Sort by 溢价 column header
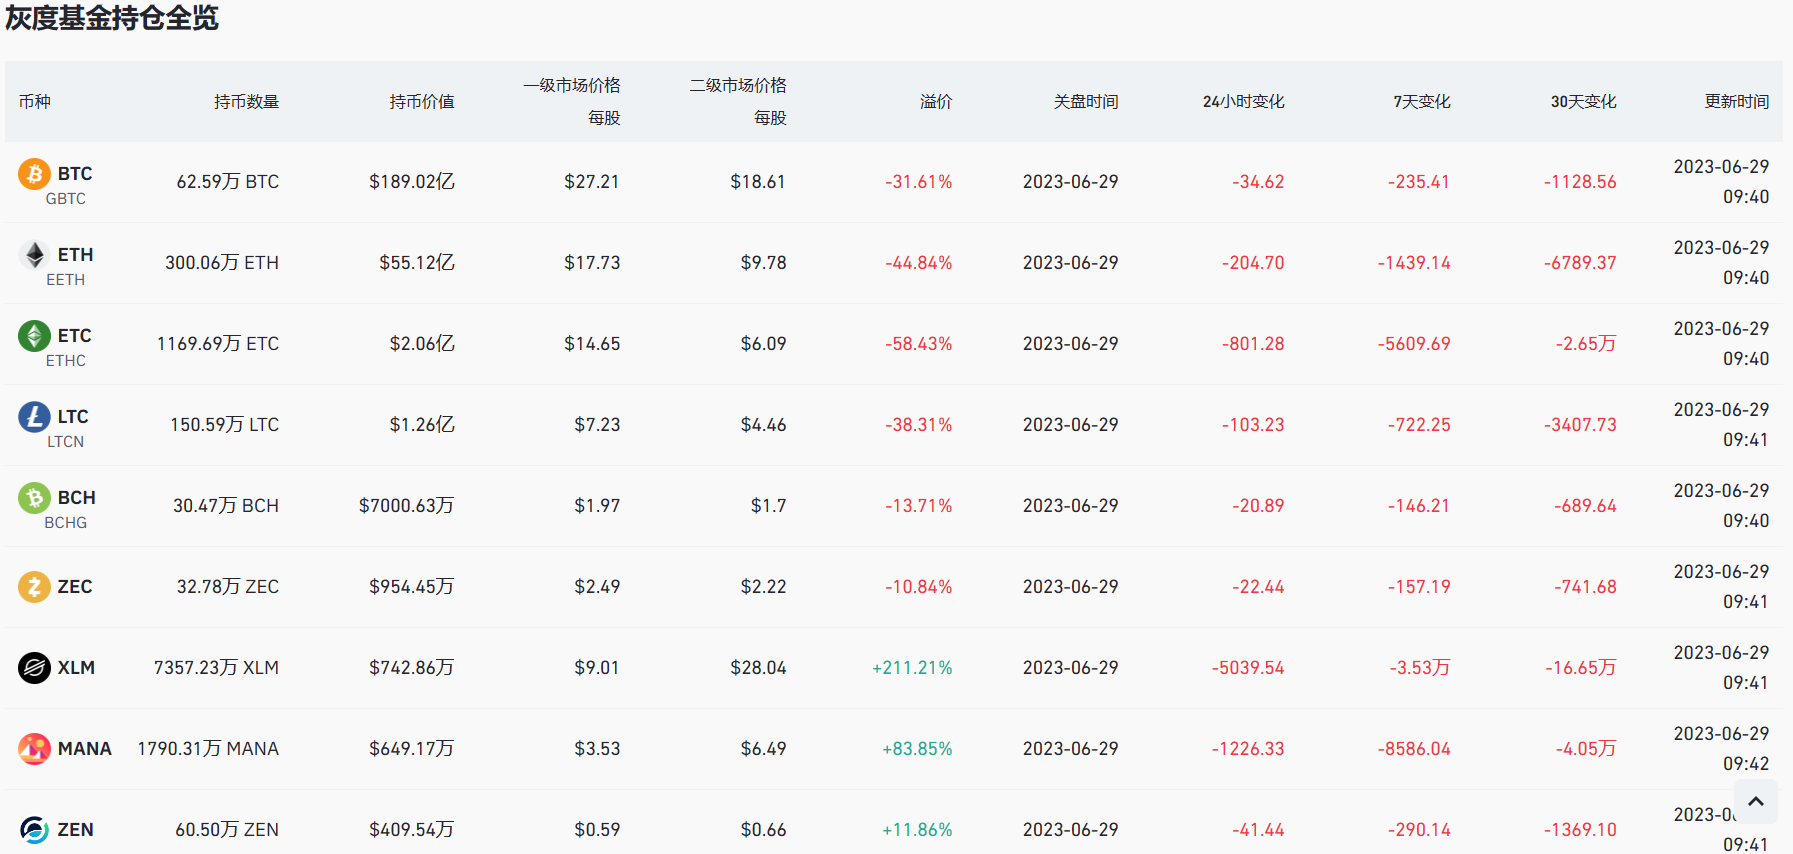 click(x=936, y=102)
